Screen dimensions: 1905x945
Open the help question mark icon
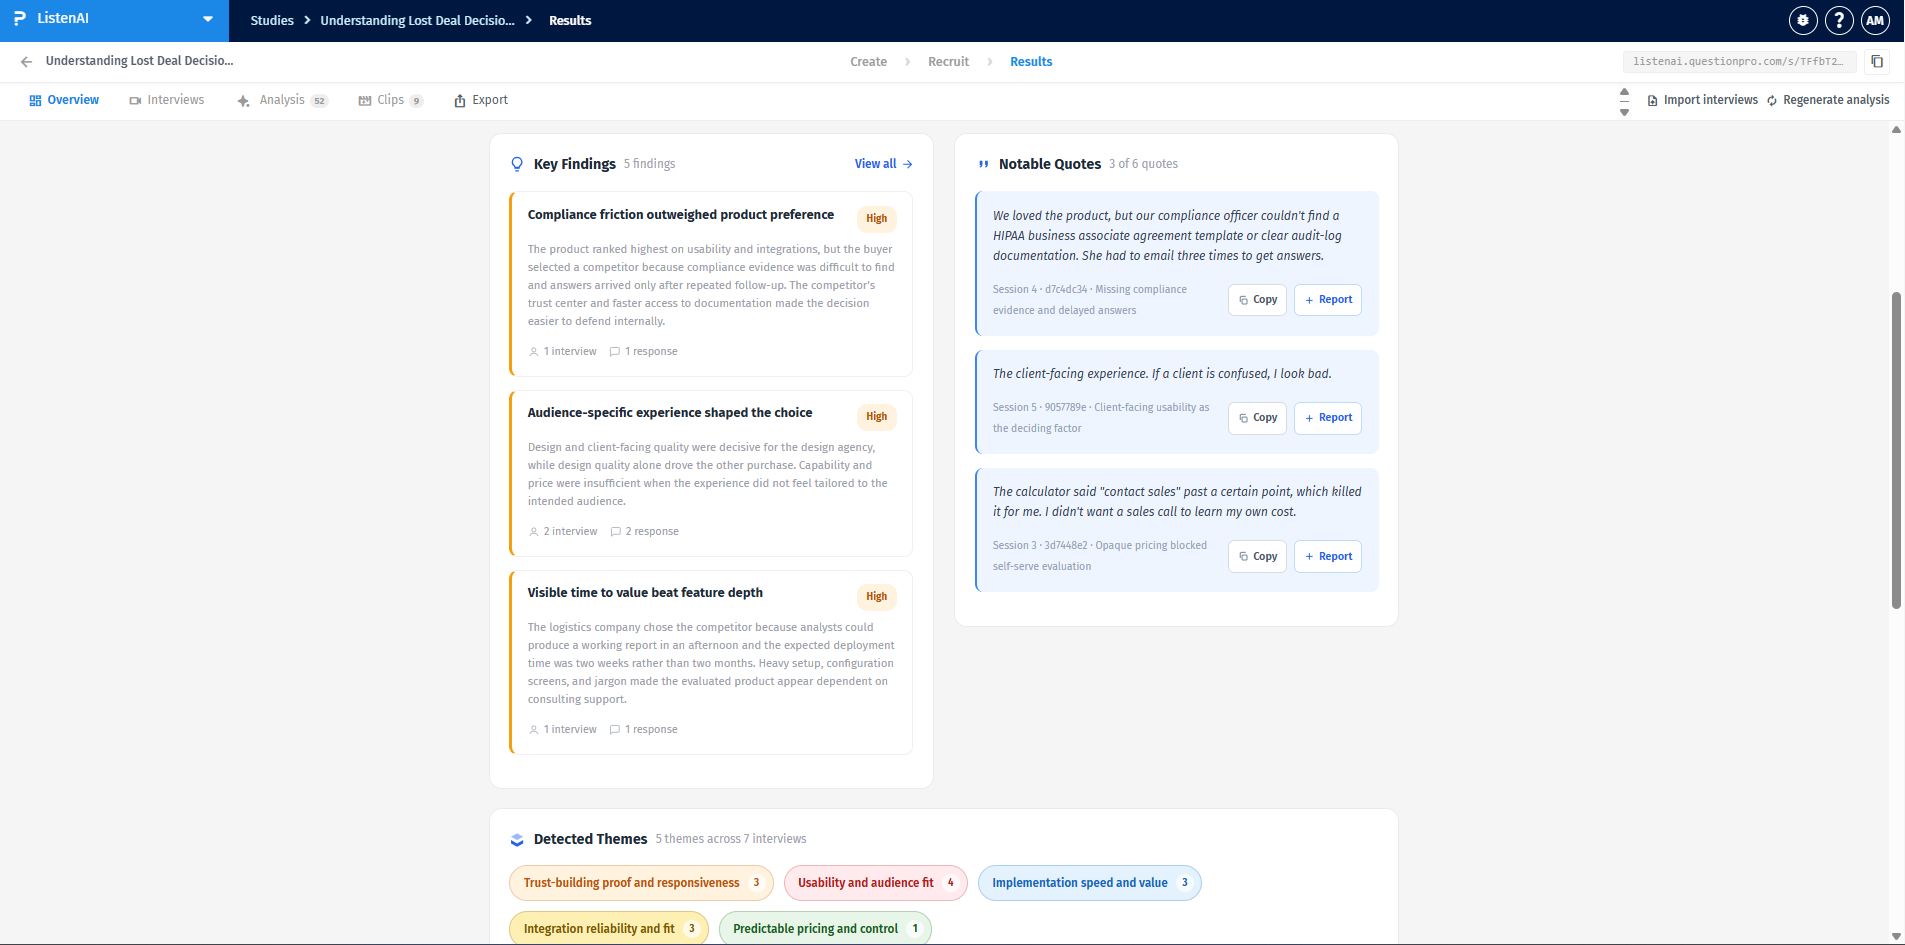click(1839, 20)
